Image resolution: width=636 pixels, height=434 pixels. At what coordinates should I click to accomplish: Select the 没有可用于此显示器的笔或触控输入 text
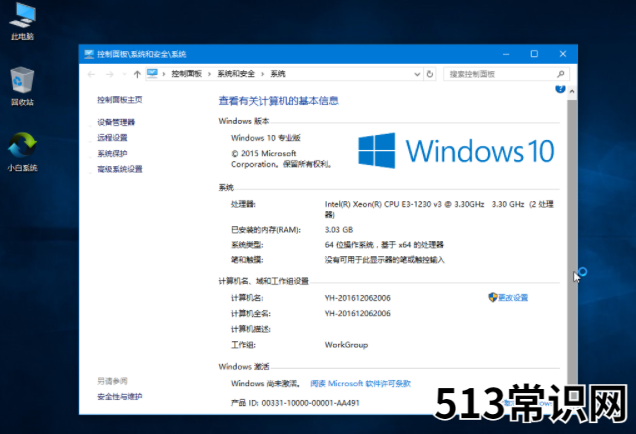[x=385, y=260]
